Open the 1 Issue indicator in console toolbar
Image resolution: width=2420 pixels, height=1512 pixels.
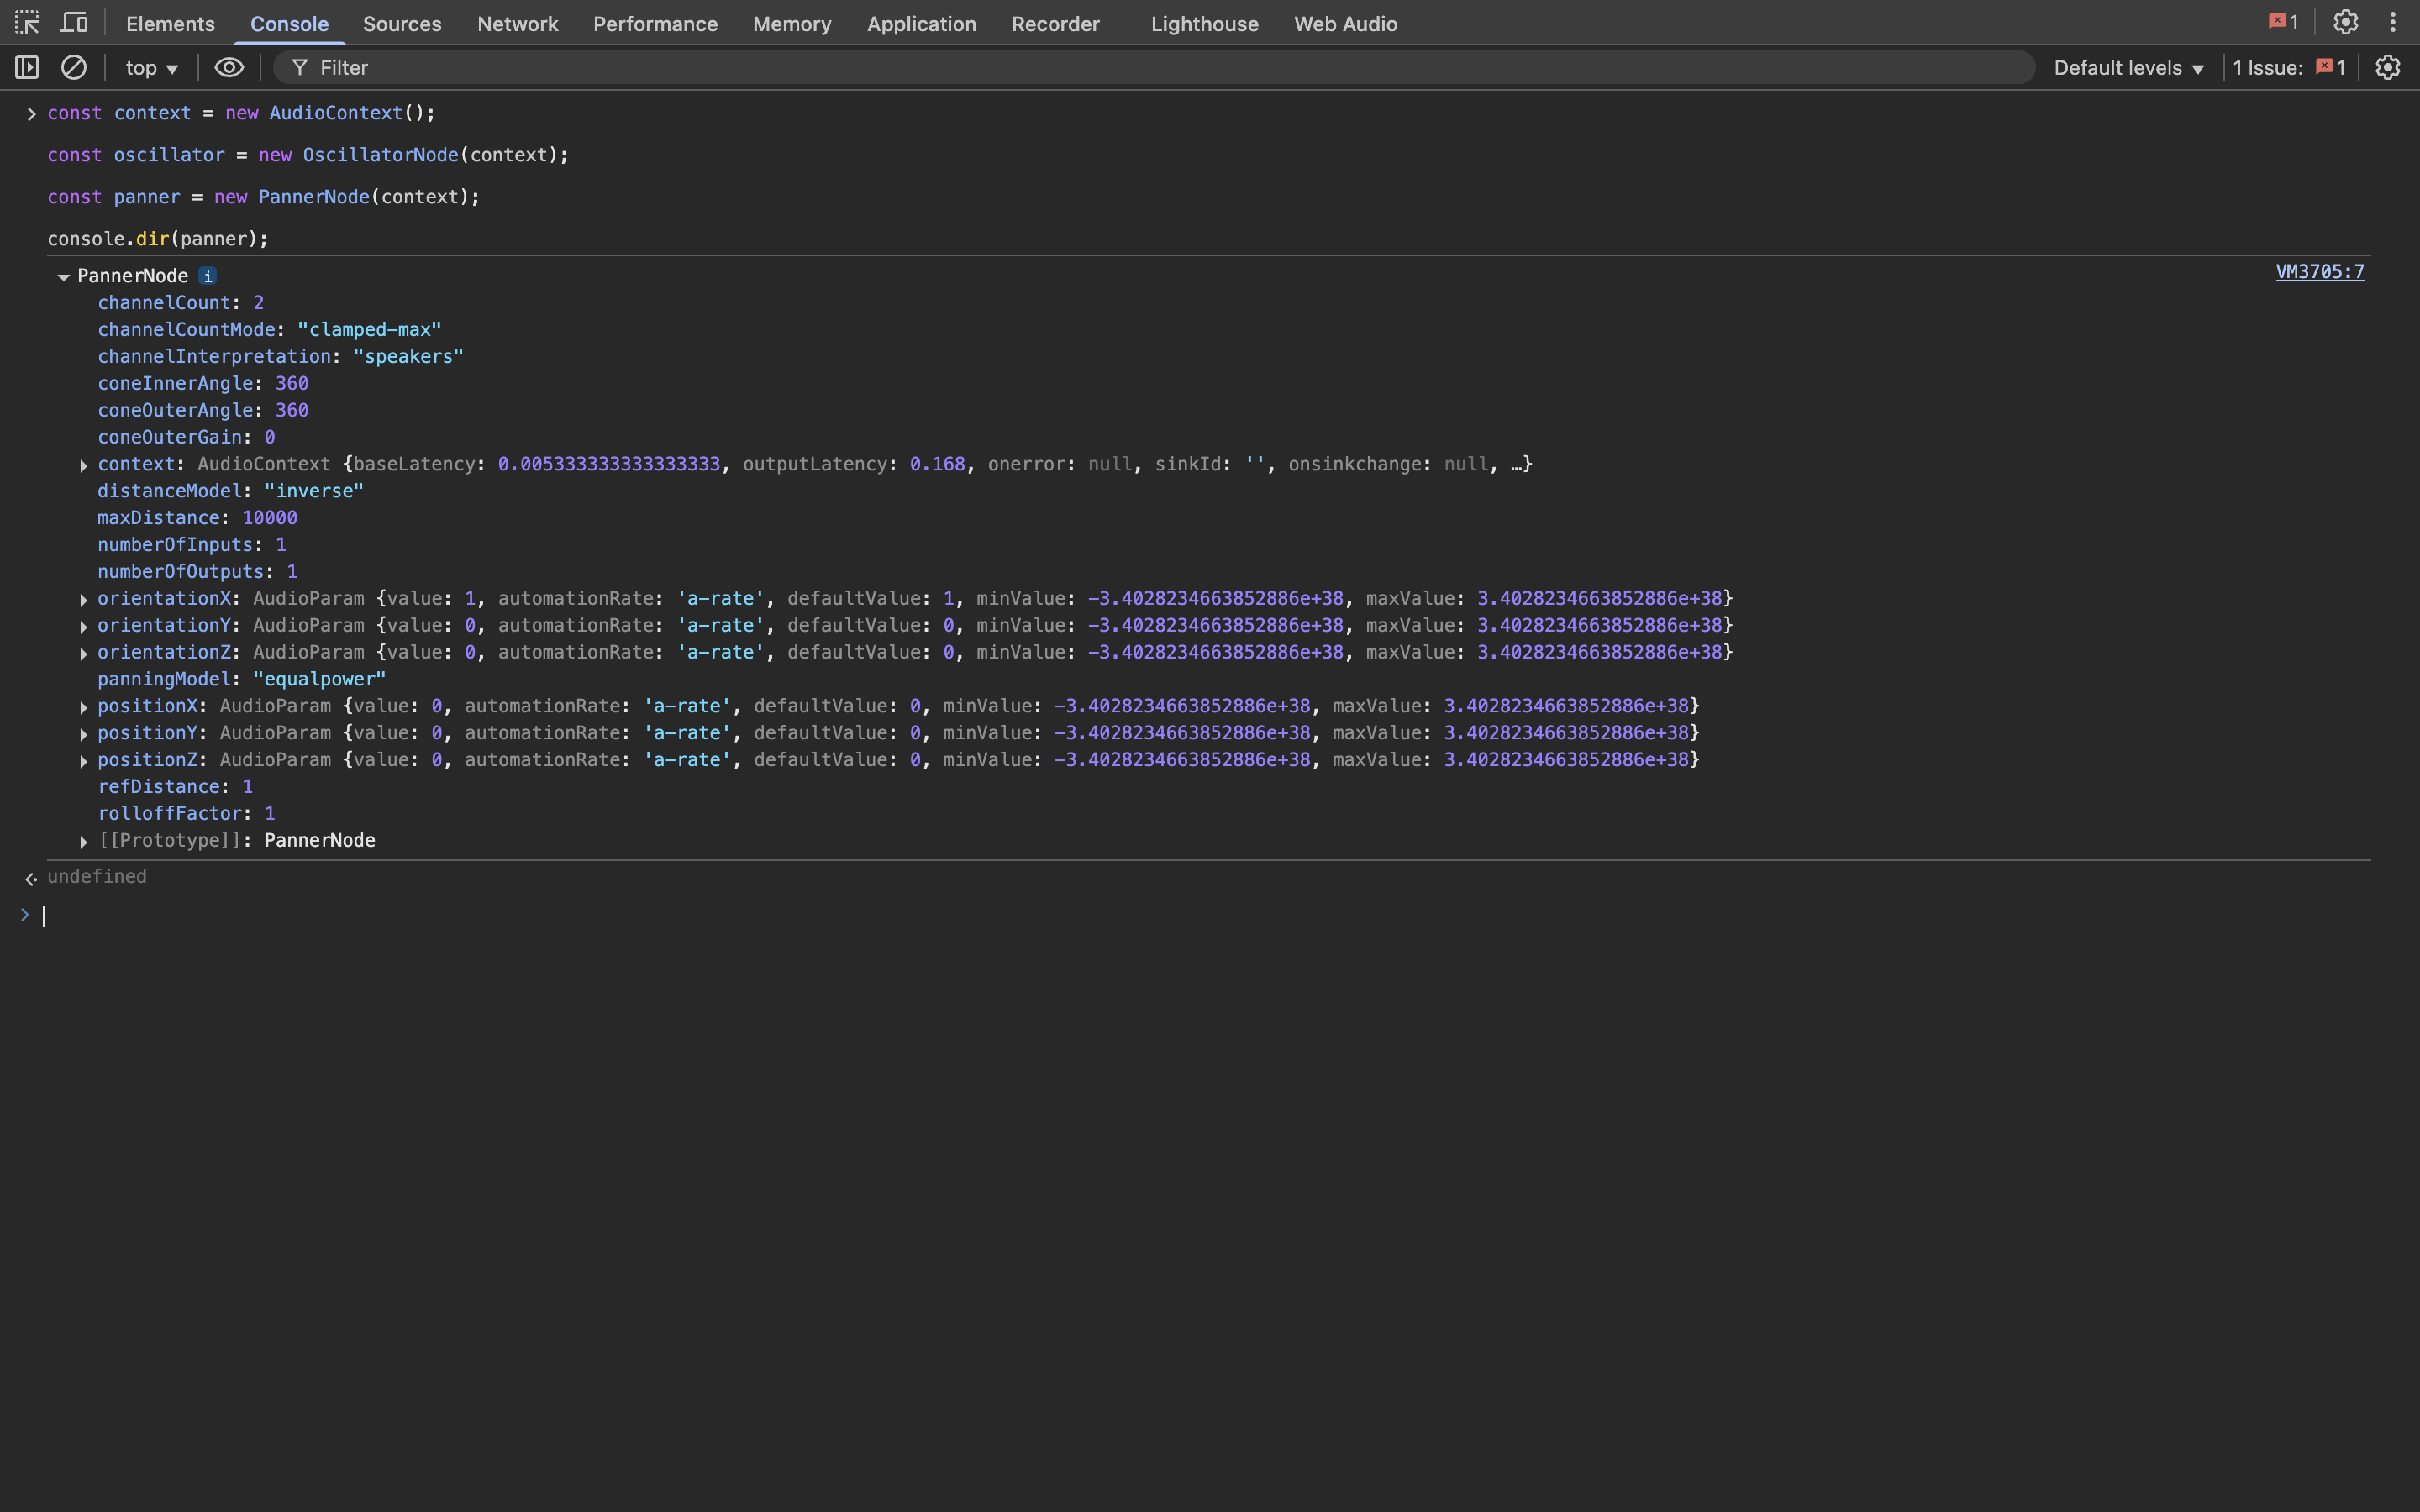[x=2289, y=67]
